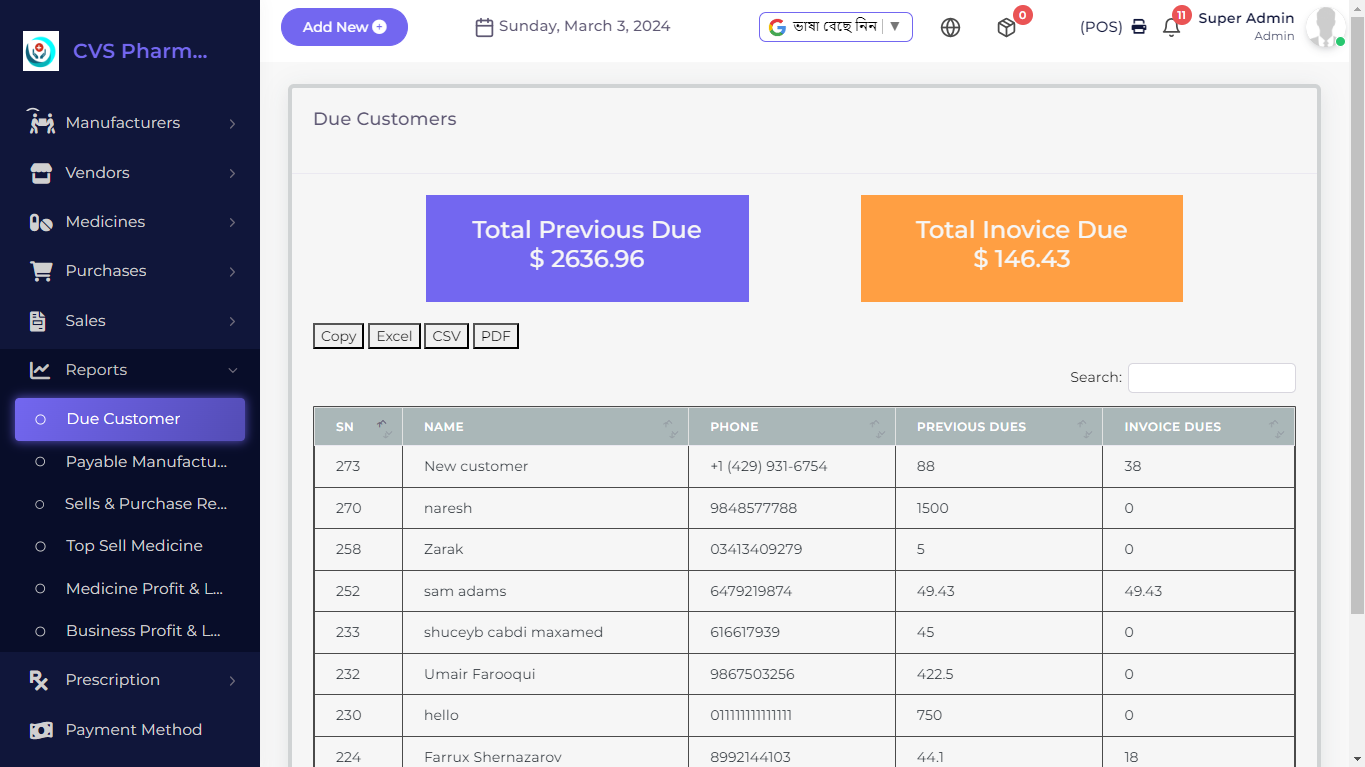Open the Prescription Rx icon in sidebar
This screenshot has height=767, width=1365.
pos(40,679)
